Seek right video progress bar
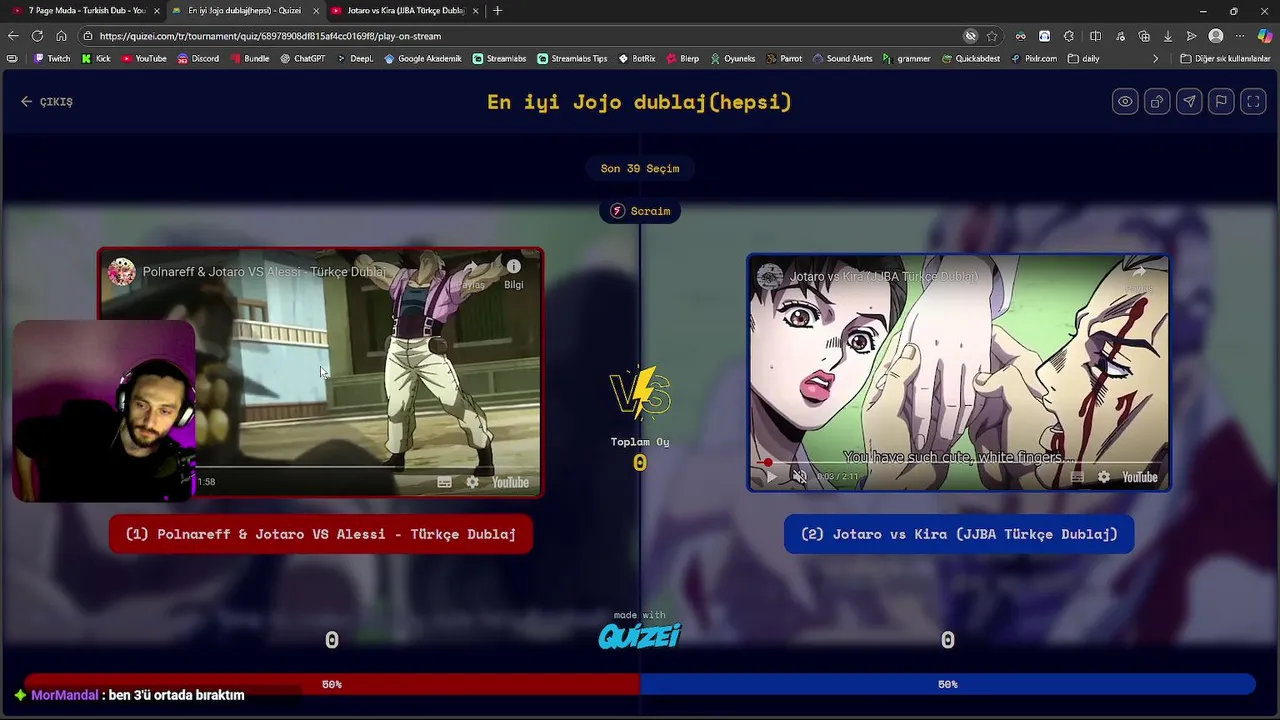Screen dimensions: 1280x720 [x=958, y=463]
